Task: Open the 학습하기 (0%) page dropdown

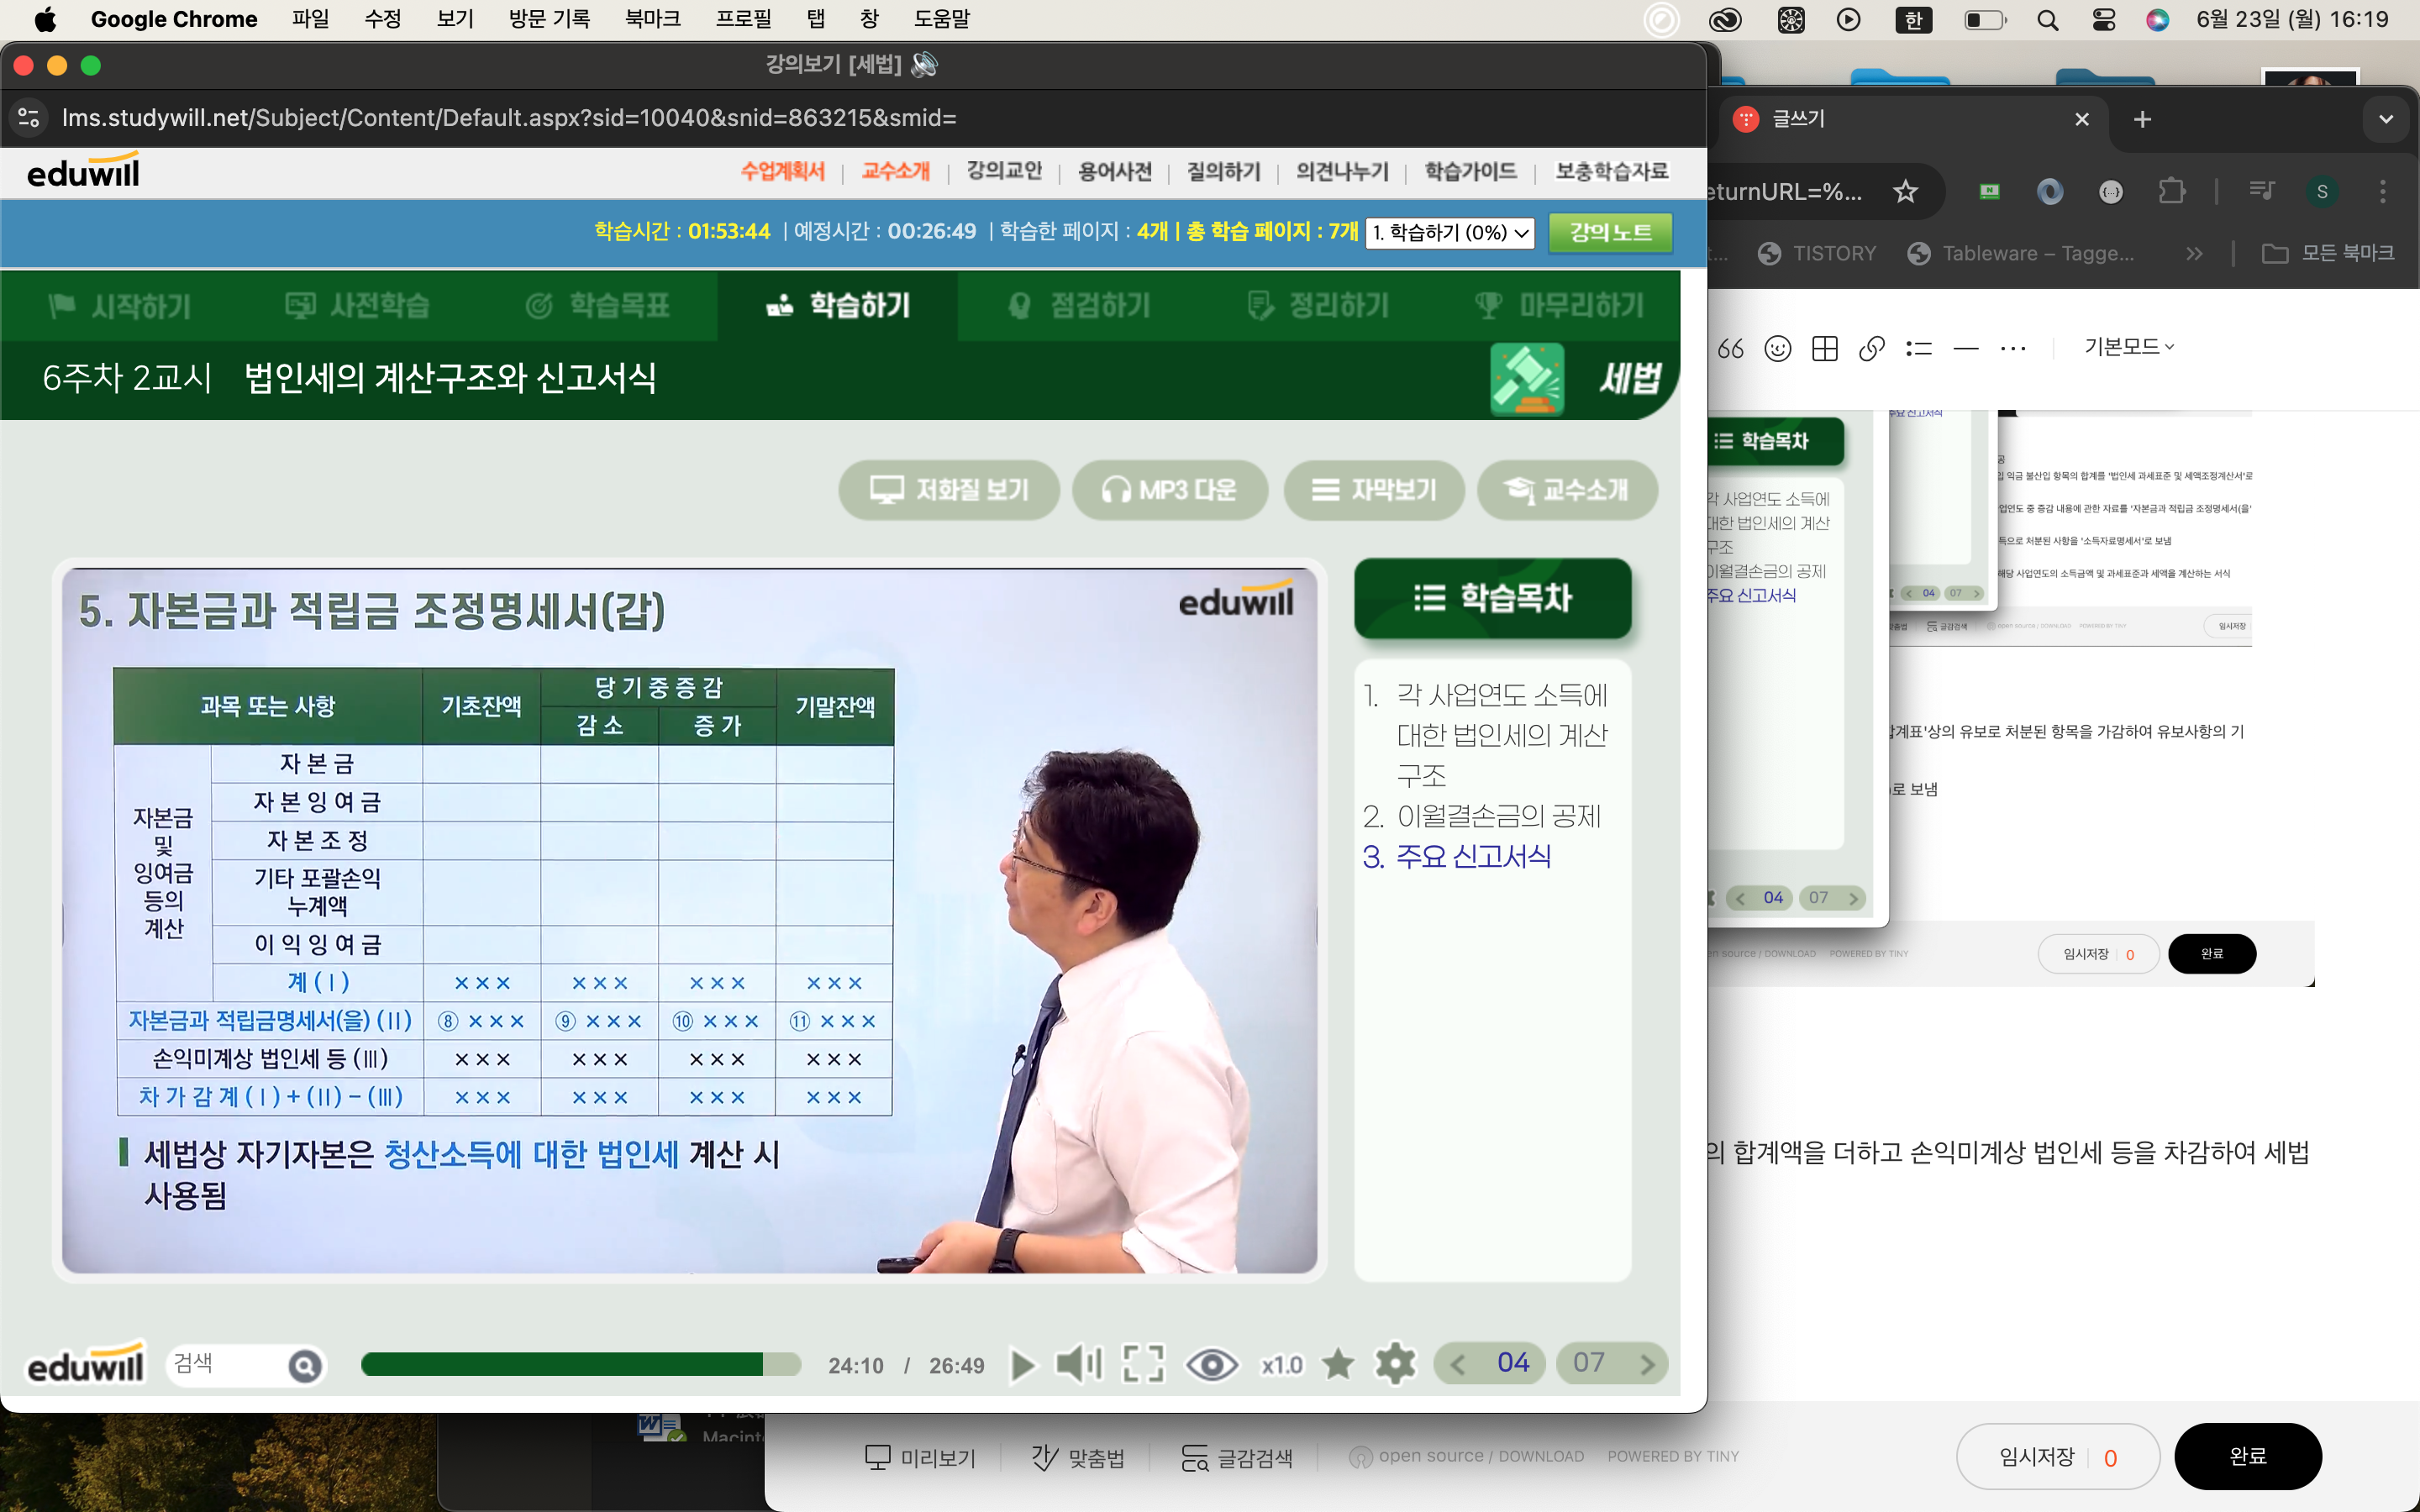Action: [x=1449, y=233]
